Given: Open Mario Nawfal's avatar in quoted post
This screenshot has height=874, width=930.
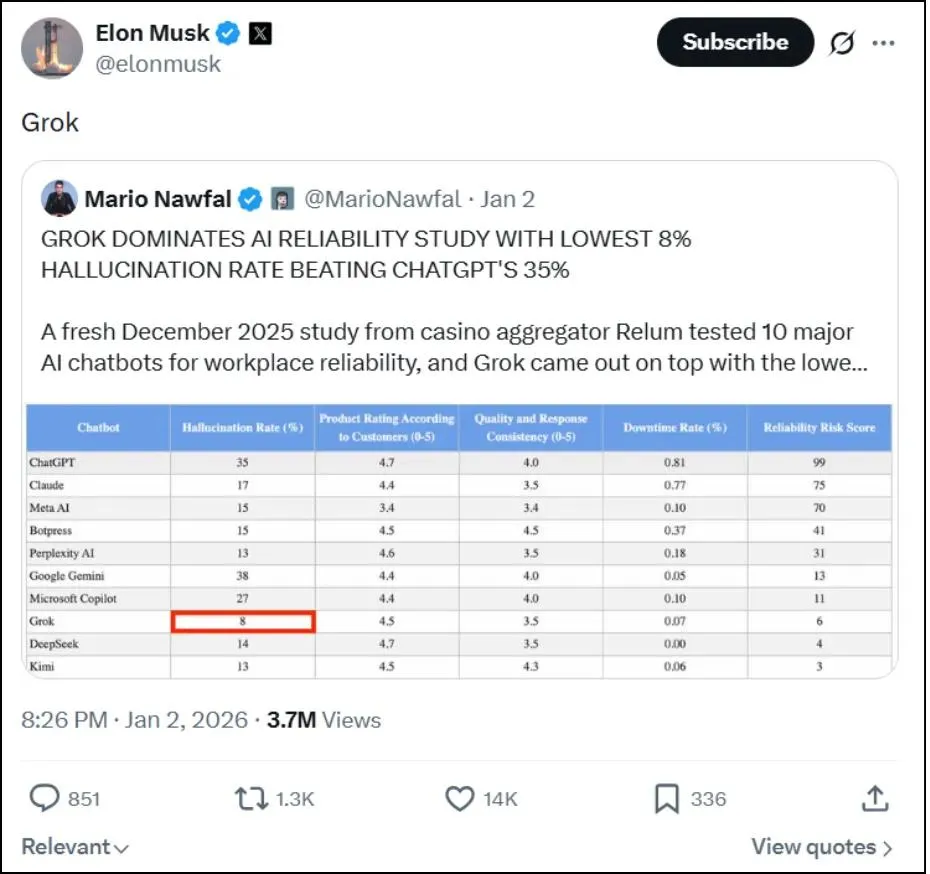Looking at the screenshot, I should click(x=59, y=199).
